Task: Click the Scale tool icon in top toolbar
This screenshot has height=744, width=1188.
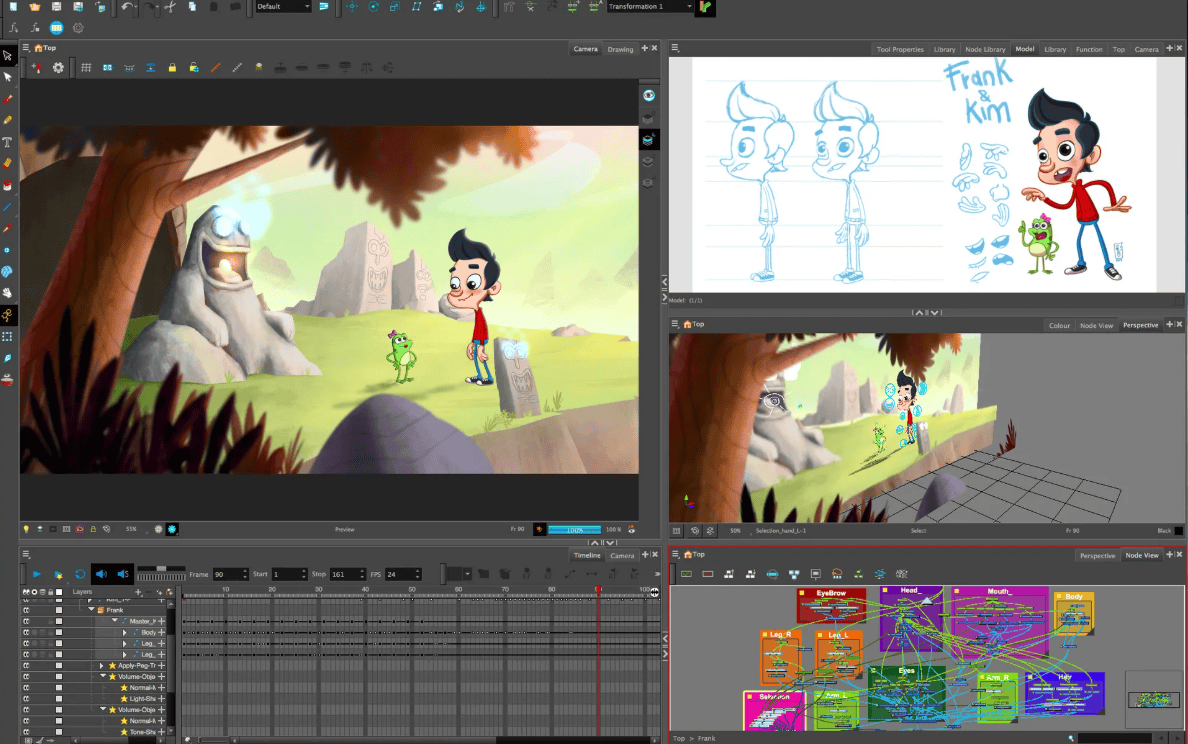Action: tap(395, 7)
